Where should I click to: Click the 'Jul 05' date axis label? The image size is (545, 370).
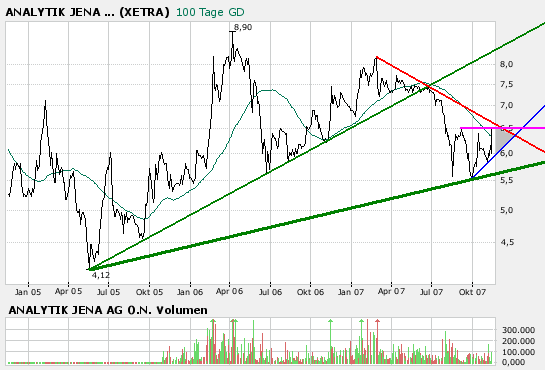(x=108, y=292)
